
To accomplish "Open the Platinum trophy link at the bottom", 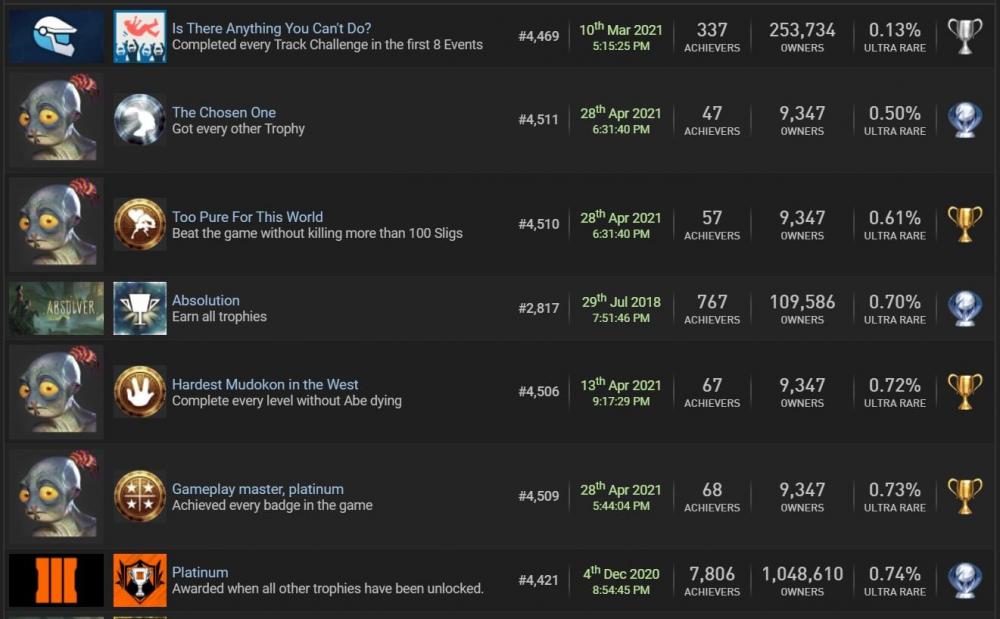I will pos(200,572).
